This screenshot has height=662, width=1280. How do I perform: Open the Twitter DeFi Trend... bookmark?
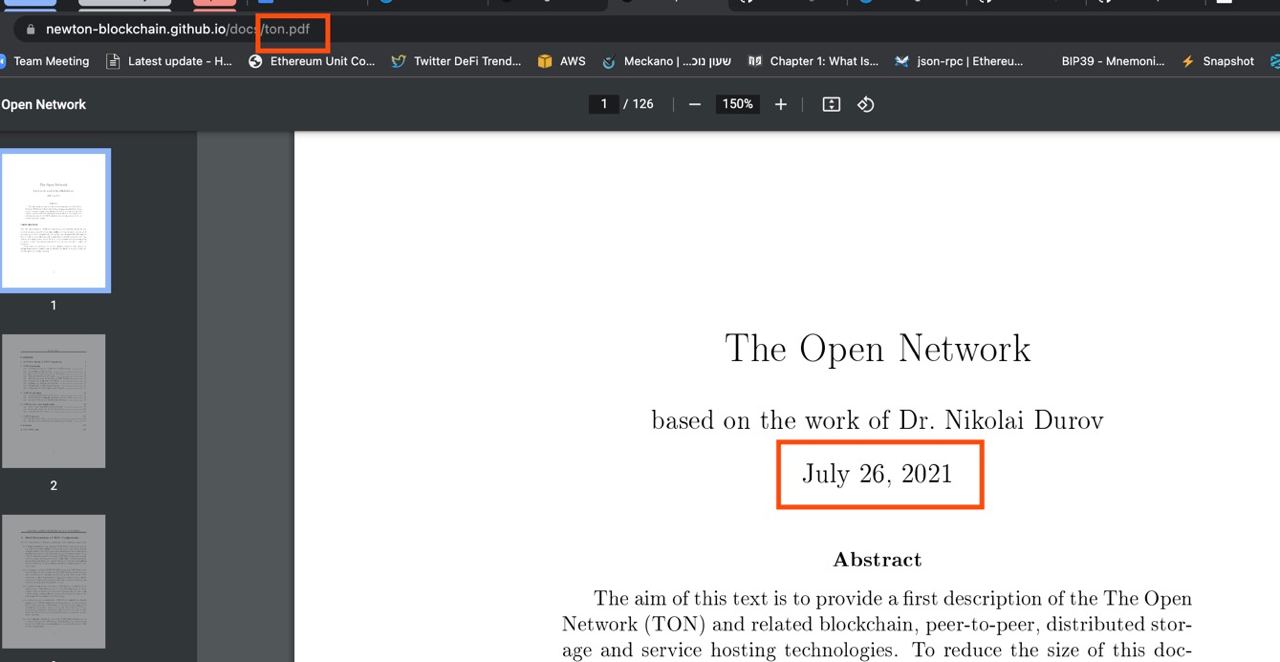pos(456,61)
